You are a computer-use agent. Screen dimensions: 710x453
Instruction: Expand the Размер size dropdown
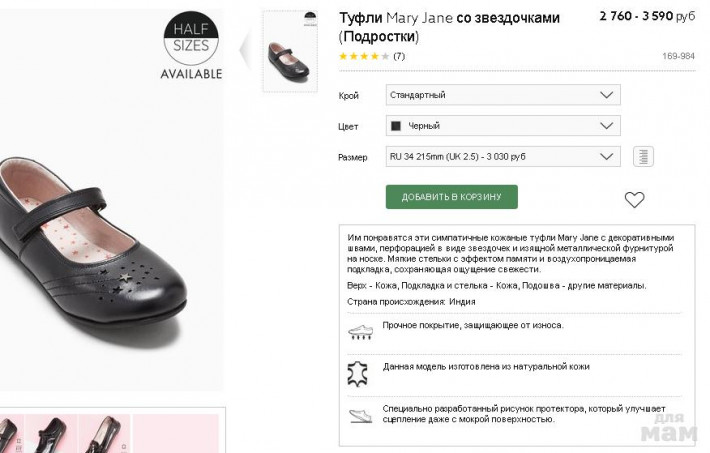click(x=503, y=157)
